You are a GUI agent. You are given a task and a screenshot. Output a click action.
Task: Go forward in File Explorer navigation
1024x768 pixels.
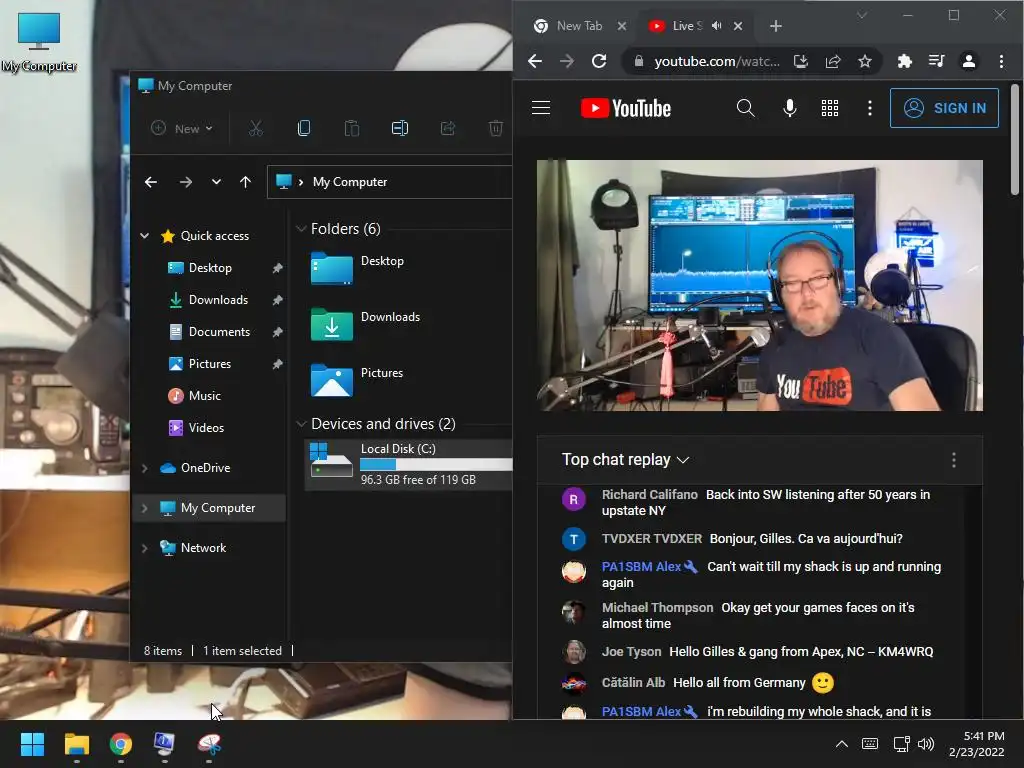(185, 182)
